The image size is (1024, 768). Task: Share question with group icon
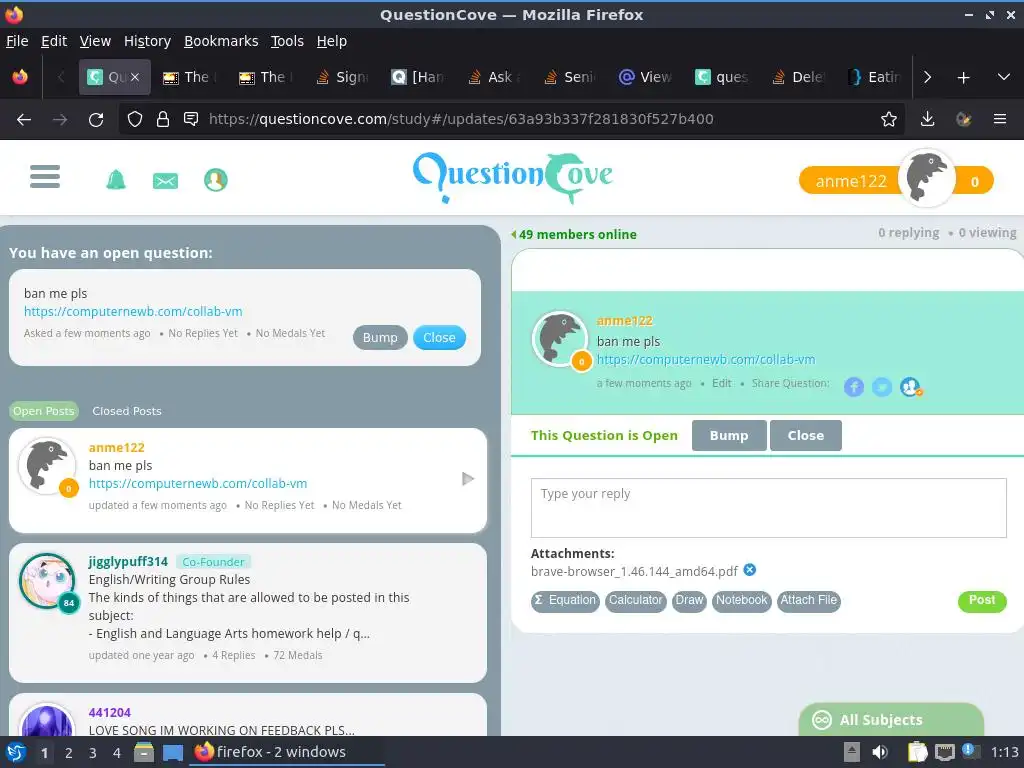click(x=910, y=387)
